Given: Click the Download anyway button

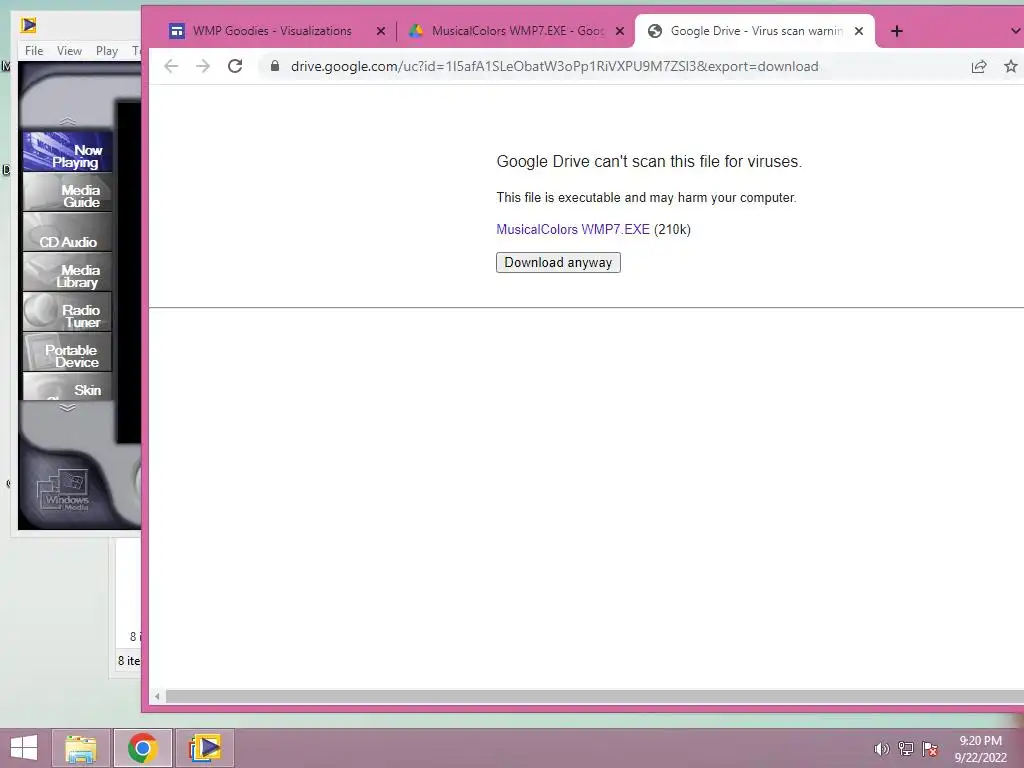Looking at the screenshot, I should [558, 263].
